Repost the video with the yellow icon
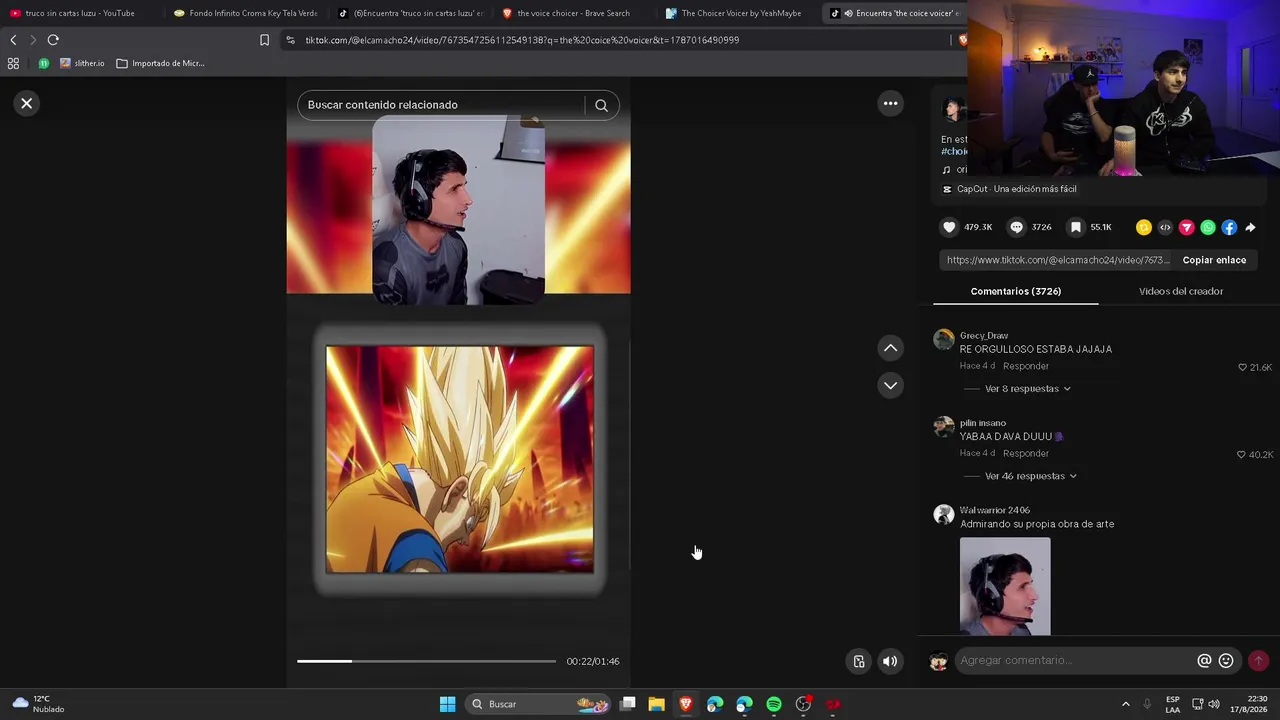Image resolution: width=1280 pixels, height=720 pixels. pyautogui.click(x=1144, y=227)
